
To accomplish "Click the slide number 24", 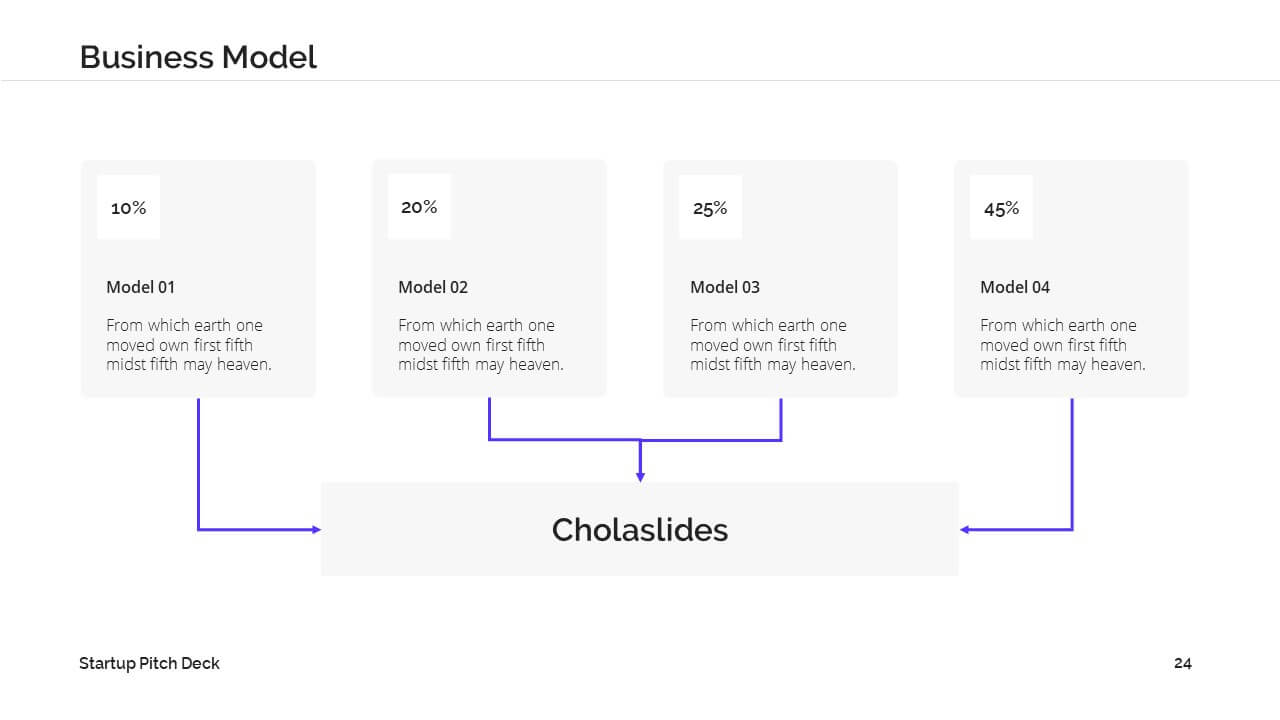I will point(1183,663).
